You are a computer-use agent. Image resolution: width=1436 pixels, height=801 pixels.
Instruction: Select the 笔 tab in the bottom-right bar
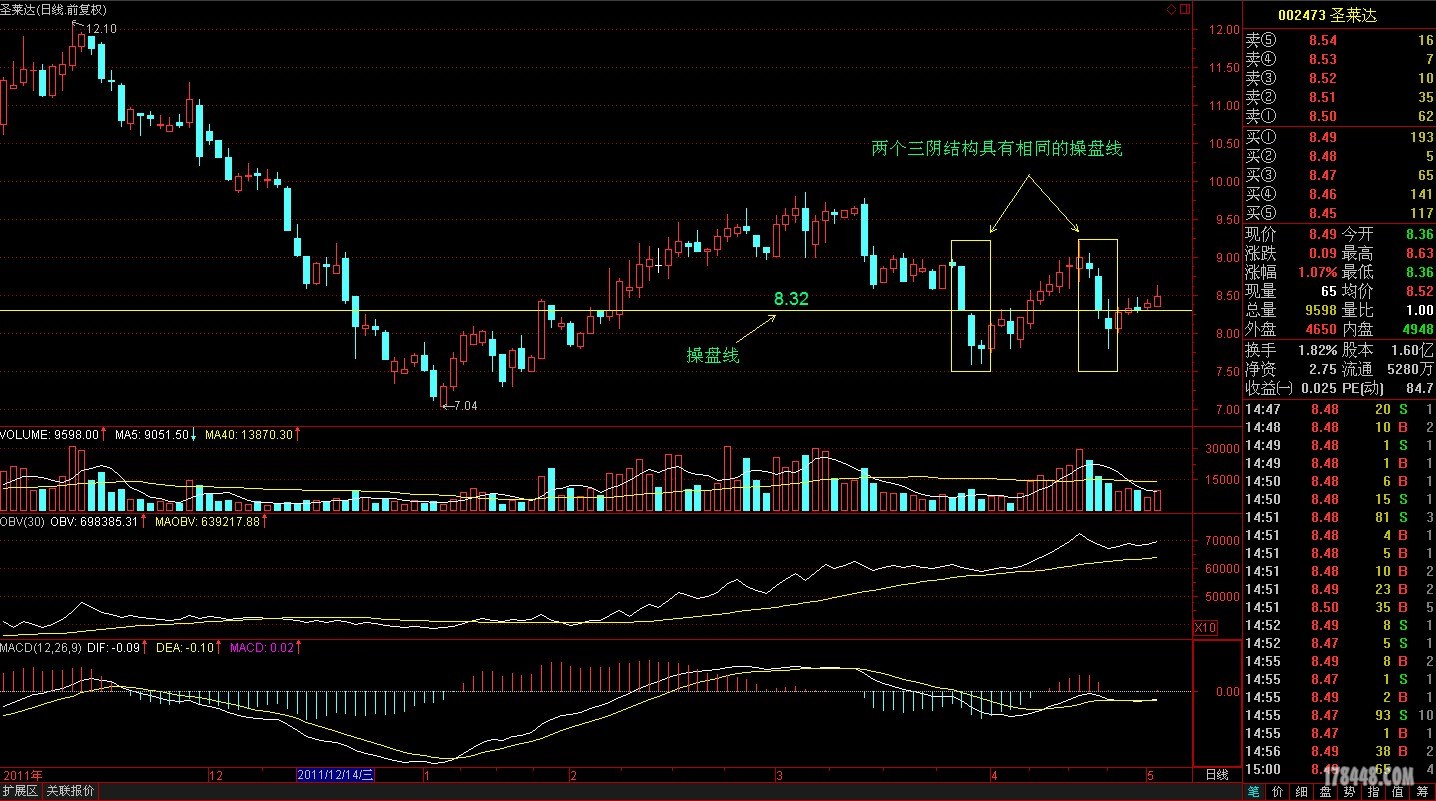point(1253,792)
